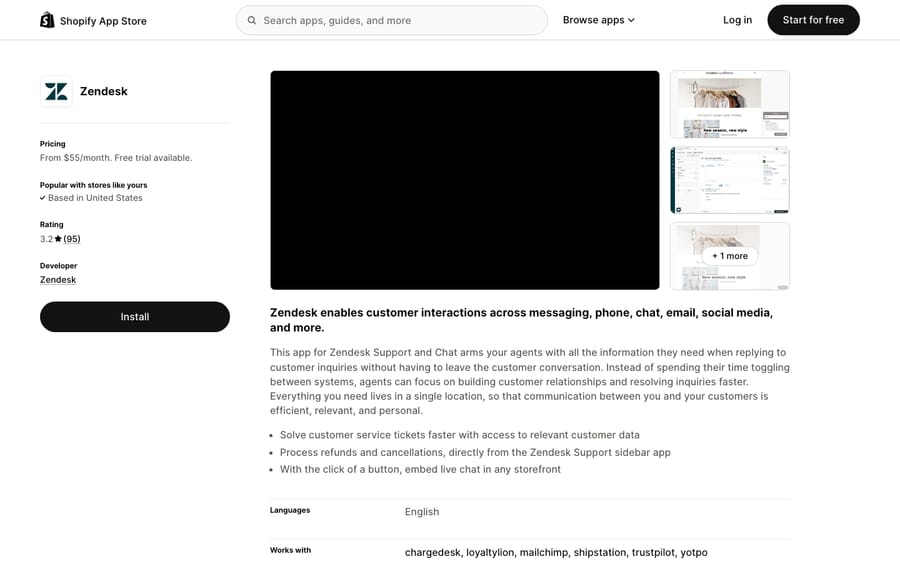Viewport: 900px width, 563px height.
Task: Click the Start for free button
Action: (x=813, y=20)
